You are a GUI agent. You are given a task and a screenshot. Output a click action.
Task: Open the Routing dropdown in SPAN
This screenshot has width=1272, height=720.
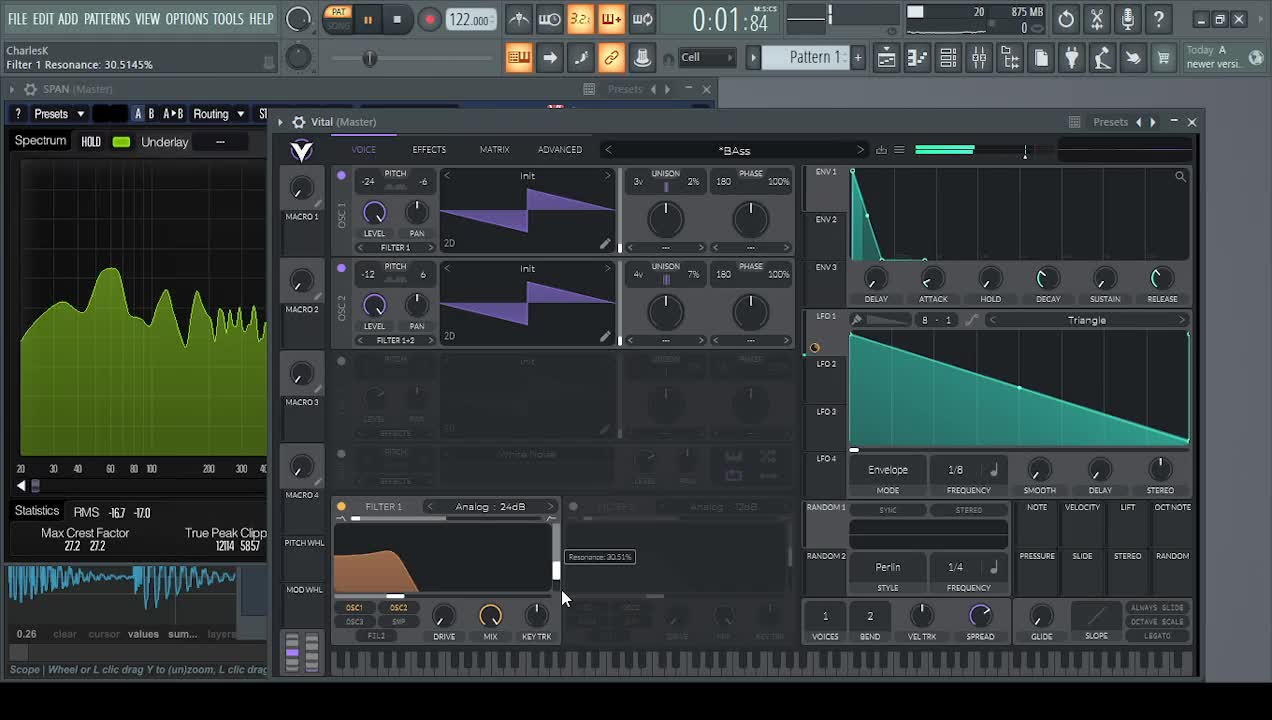[219, 114]
